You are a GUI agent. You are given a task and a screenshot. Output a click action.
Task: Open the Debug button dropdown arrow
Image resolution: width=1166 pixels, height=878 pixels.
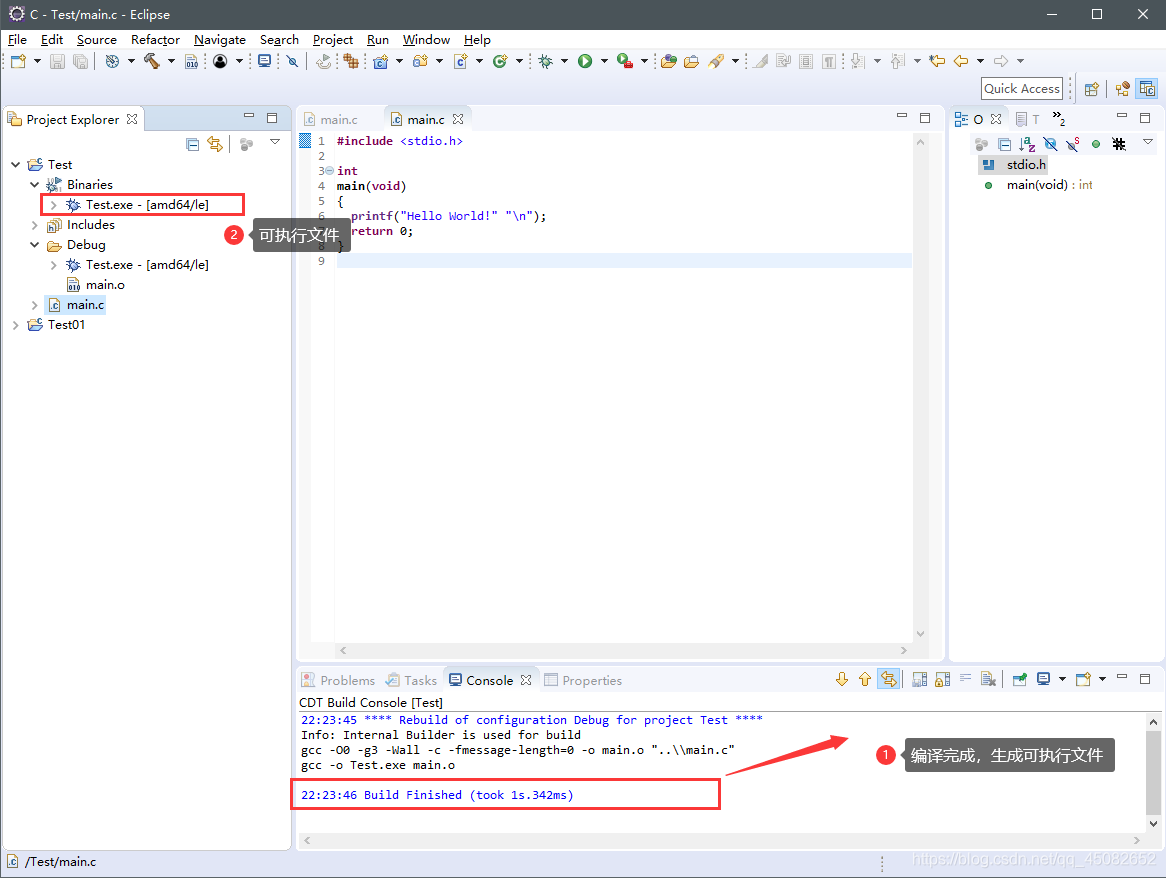coord(564,61)
